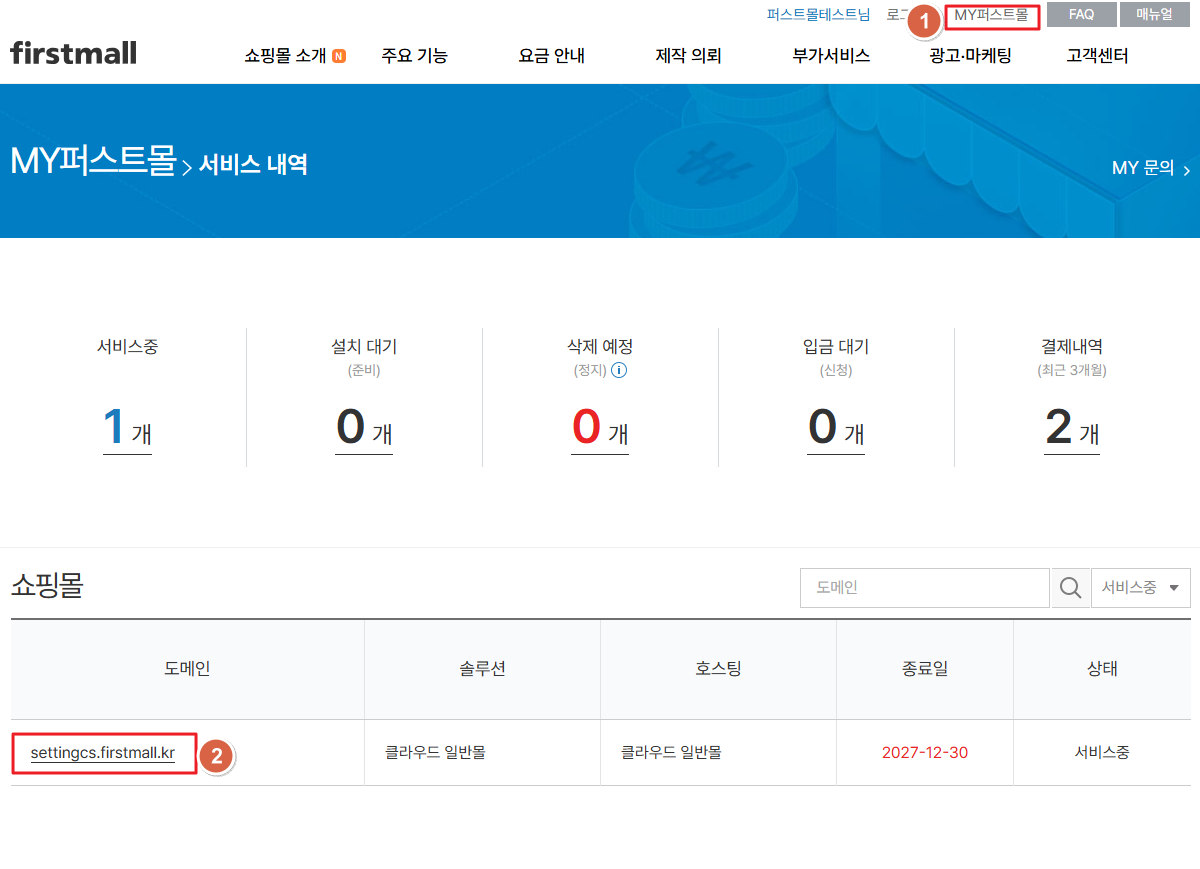Screen dimensions: 1200x869
Task: Click the 쇼핑몰 section heading
Action: click(x=47, y=586)
